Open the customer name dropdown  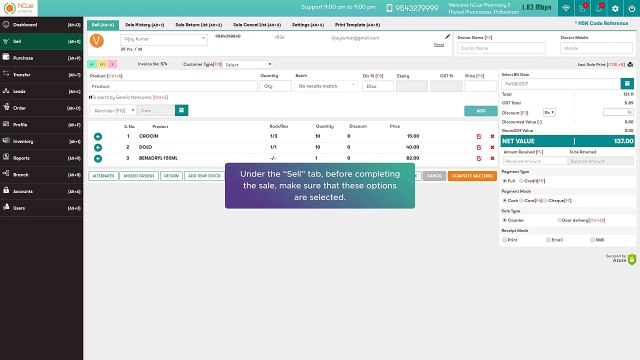164,39
